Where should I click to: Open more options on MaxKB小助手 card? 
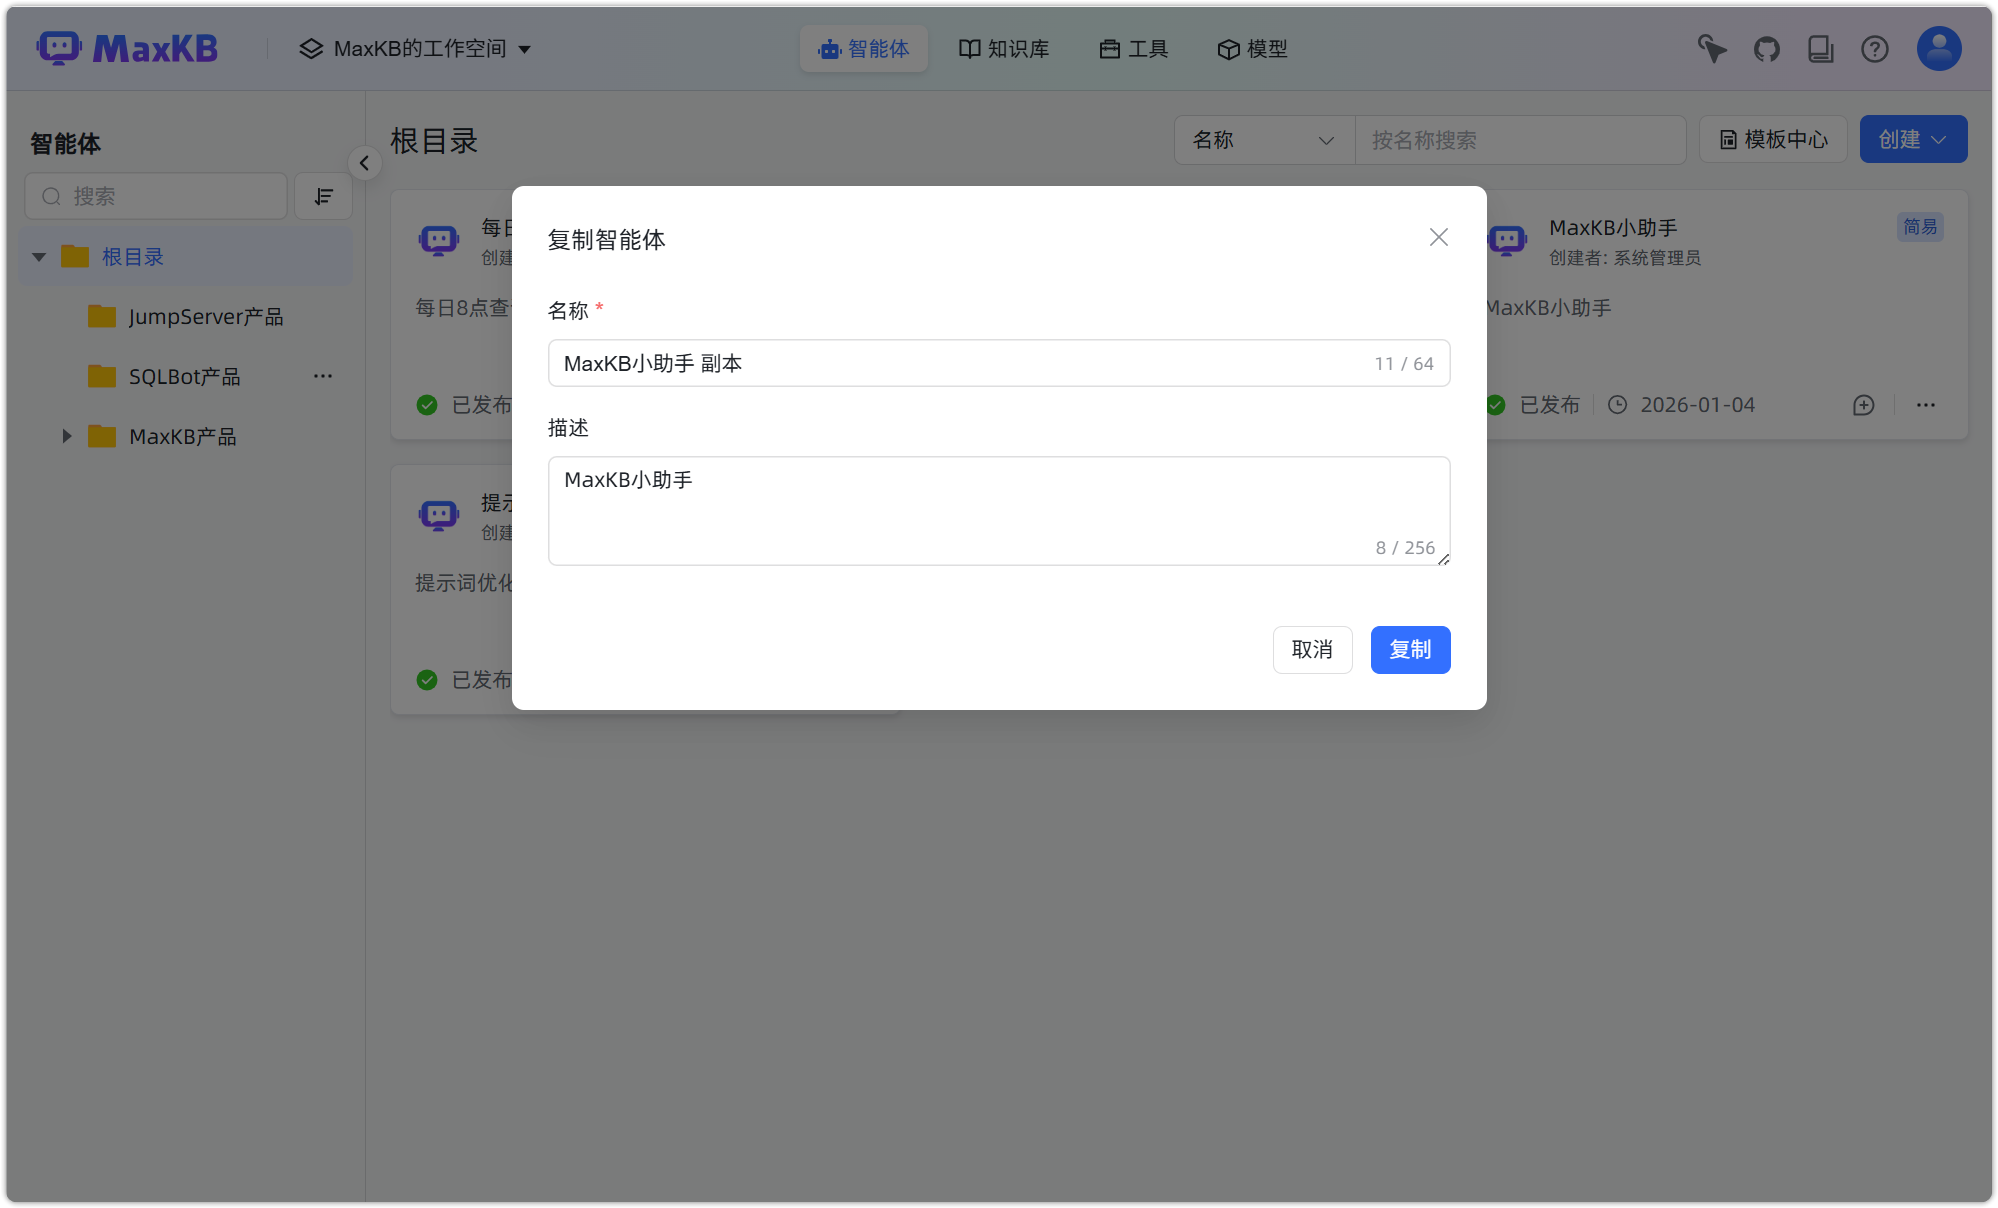click(x=1926, y=405)
